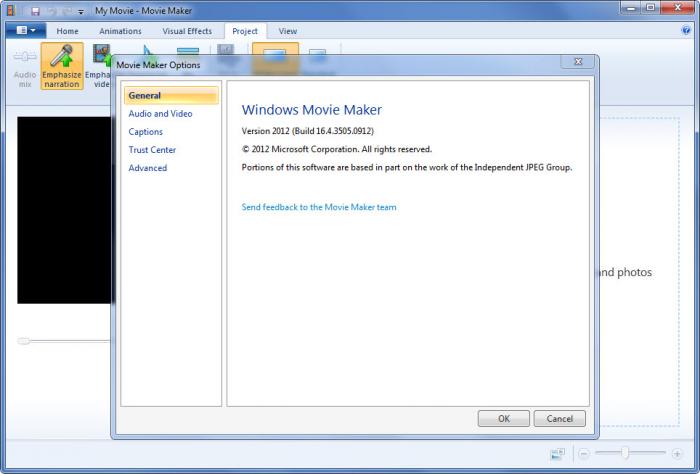The image size is (700, 474).
Task: Open Audio and Video options category
Action: [160, 113]
